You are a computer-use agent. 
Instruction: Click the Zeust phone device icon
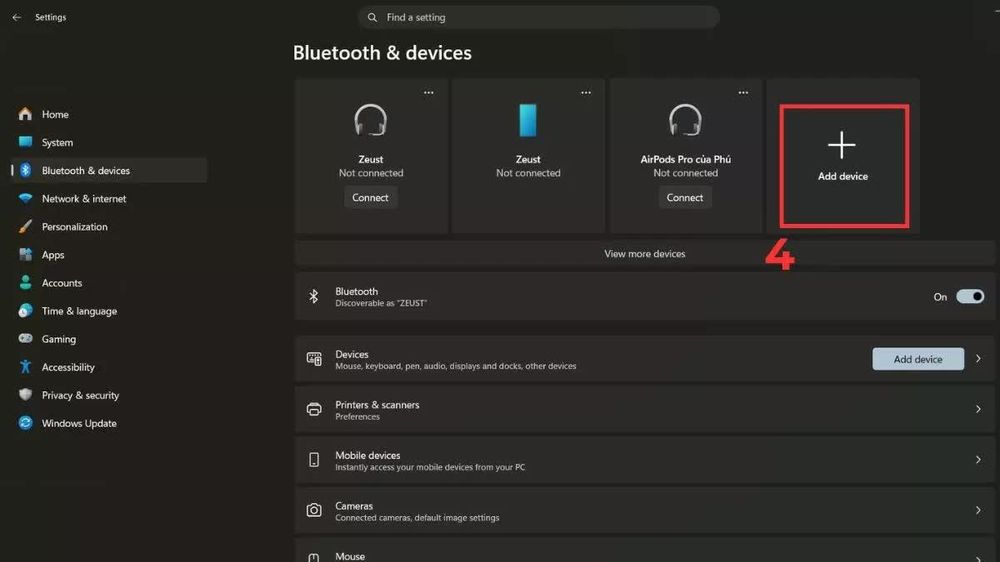click(528, 121)
